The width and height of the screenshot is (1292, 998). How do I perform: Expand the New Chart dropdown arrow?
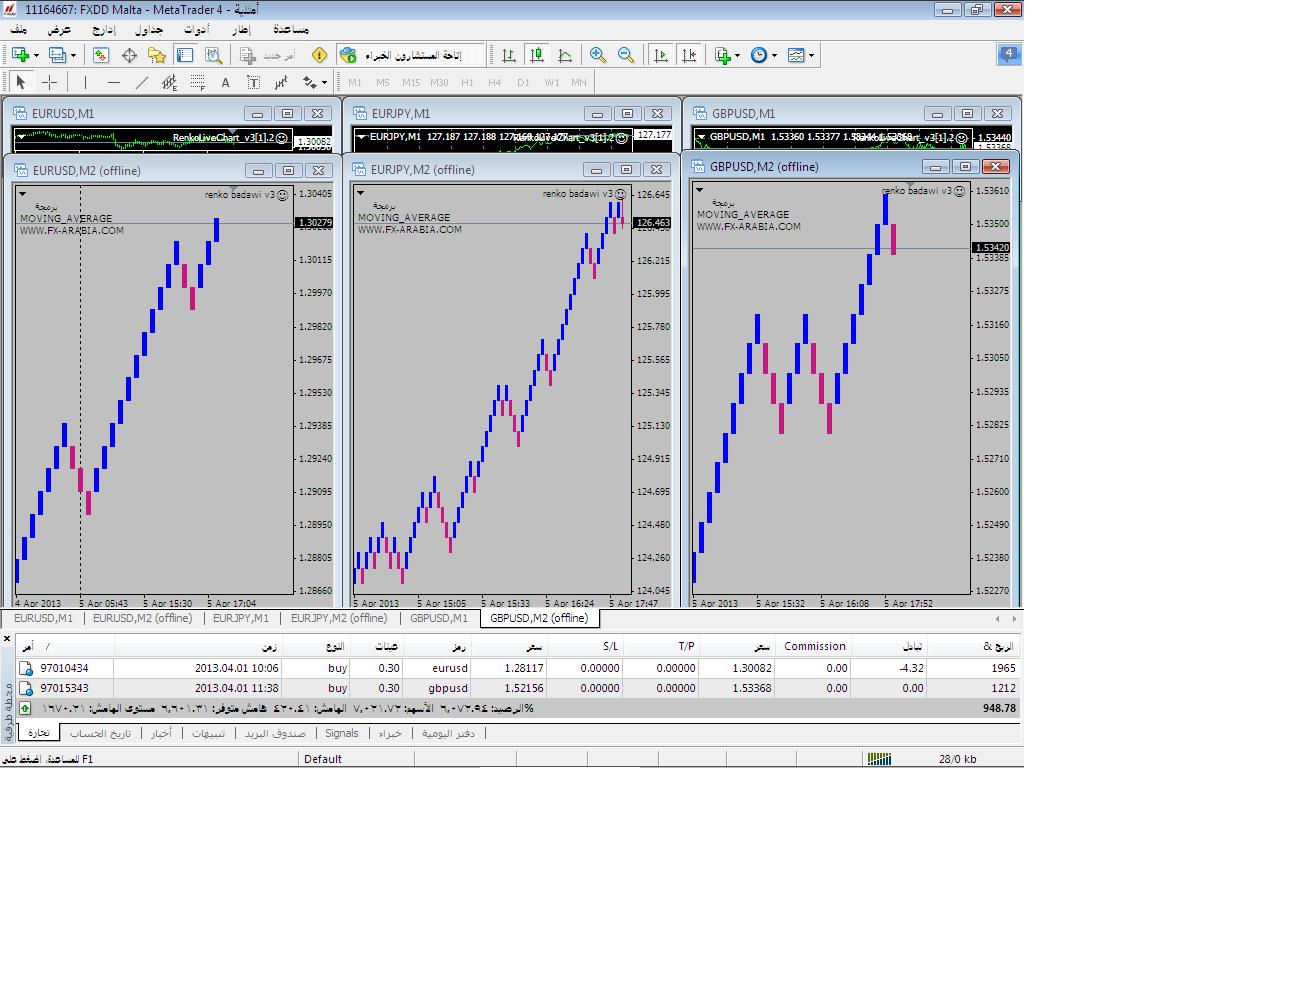[37, 56]
